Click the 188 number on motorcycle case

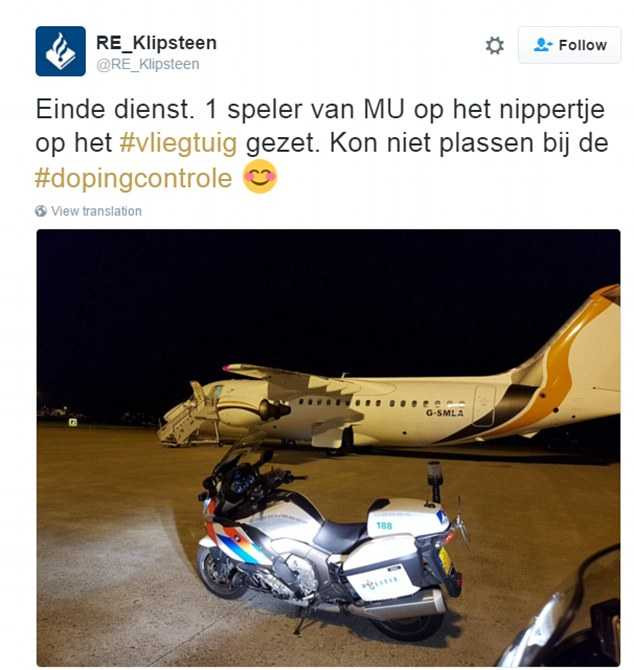[384, 525]
